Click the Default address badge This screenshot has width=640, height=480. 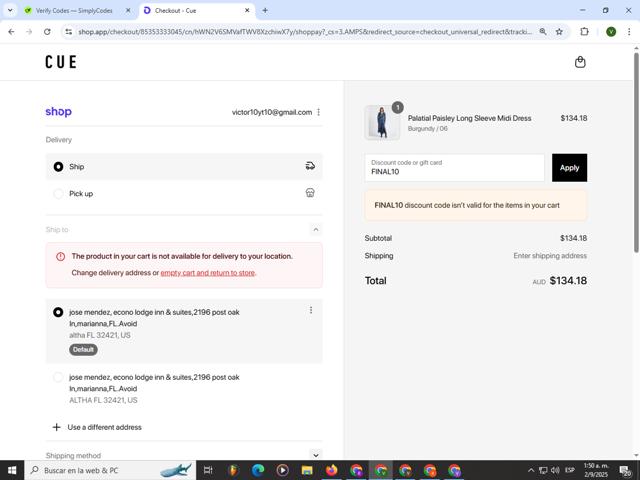click(x=83, y=349)
